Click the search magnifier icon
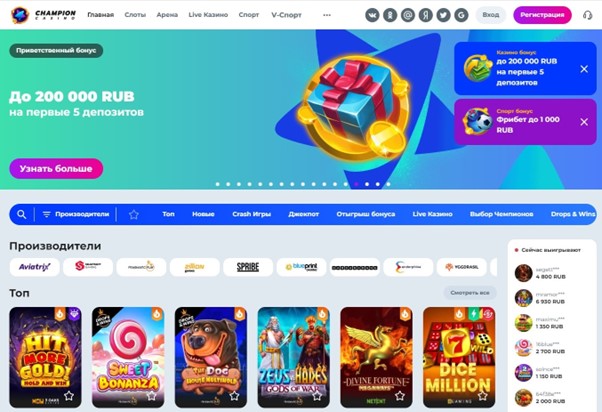Image resolution: width=602 pixels, height=412 pixels. (x=22, y=214)
